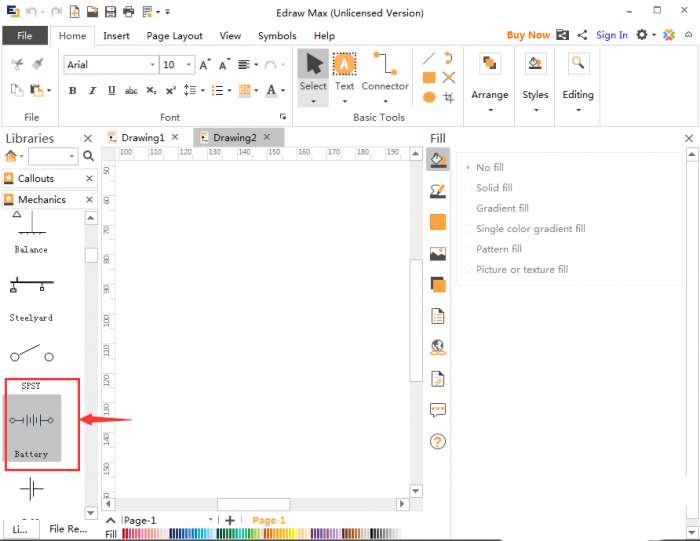Image resolution: width=700 pixels, height=541 pixels.
Task: Click the library search magnifier icon
Action: [x=88, y=157]
